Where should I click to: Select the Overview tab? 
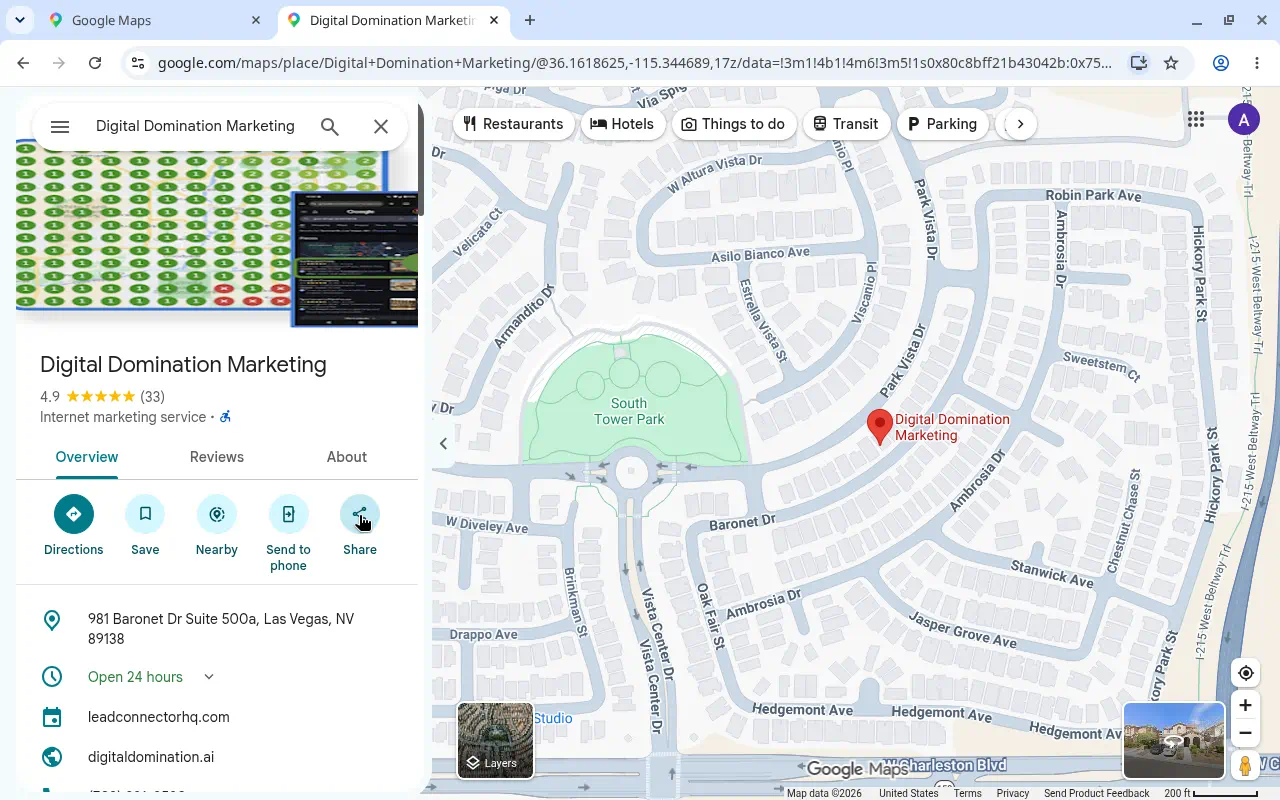87,457
